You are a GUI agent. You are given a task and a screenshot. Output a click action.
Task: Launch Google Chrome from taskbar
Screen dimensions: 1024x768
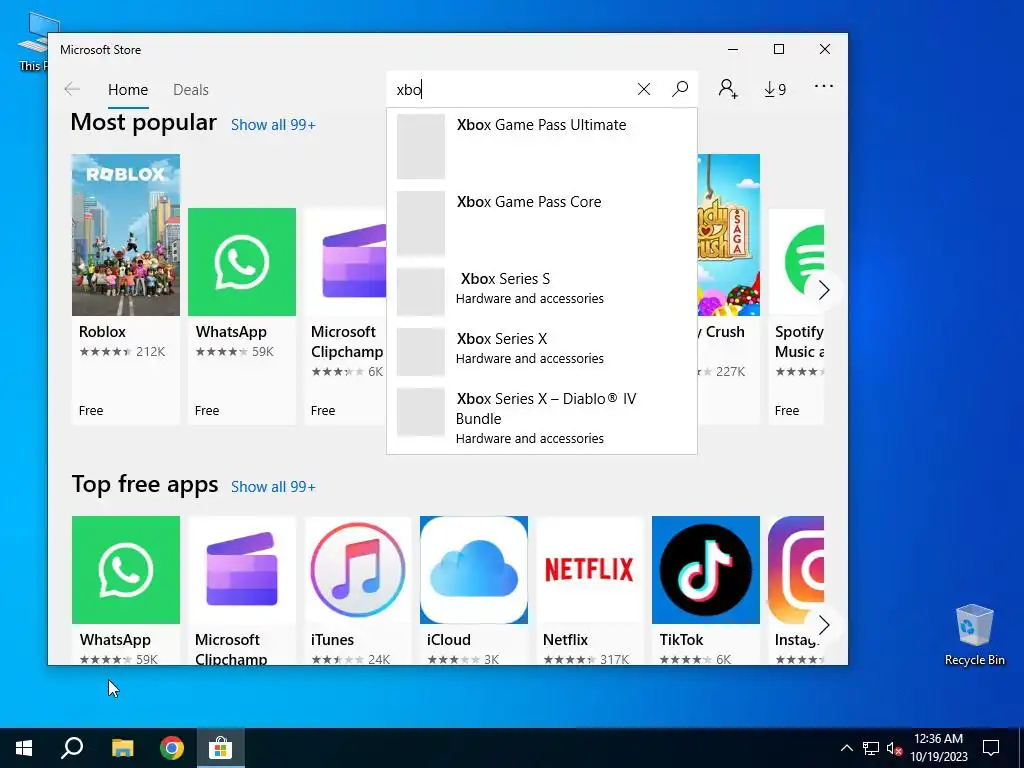tap(172, 748)
